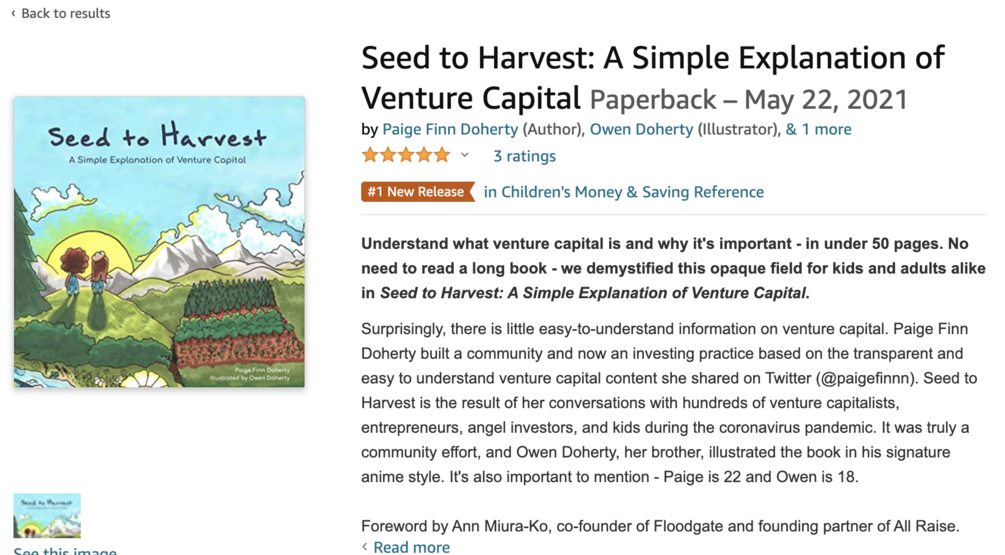This screenshot has height=555, width=1005.
Task: Click the Read more chevron icon
Action: pyautogui.click(x=365, y=547)
